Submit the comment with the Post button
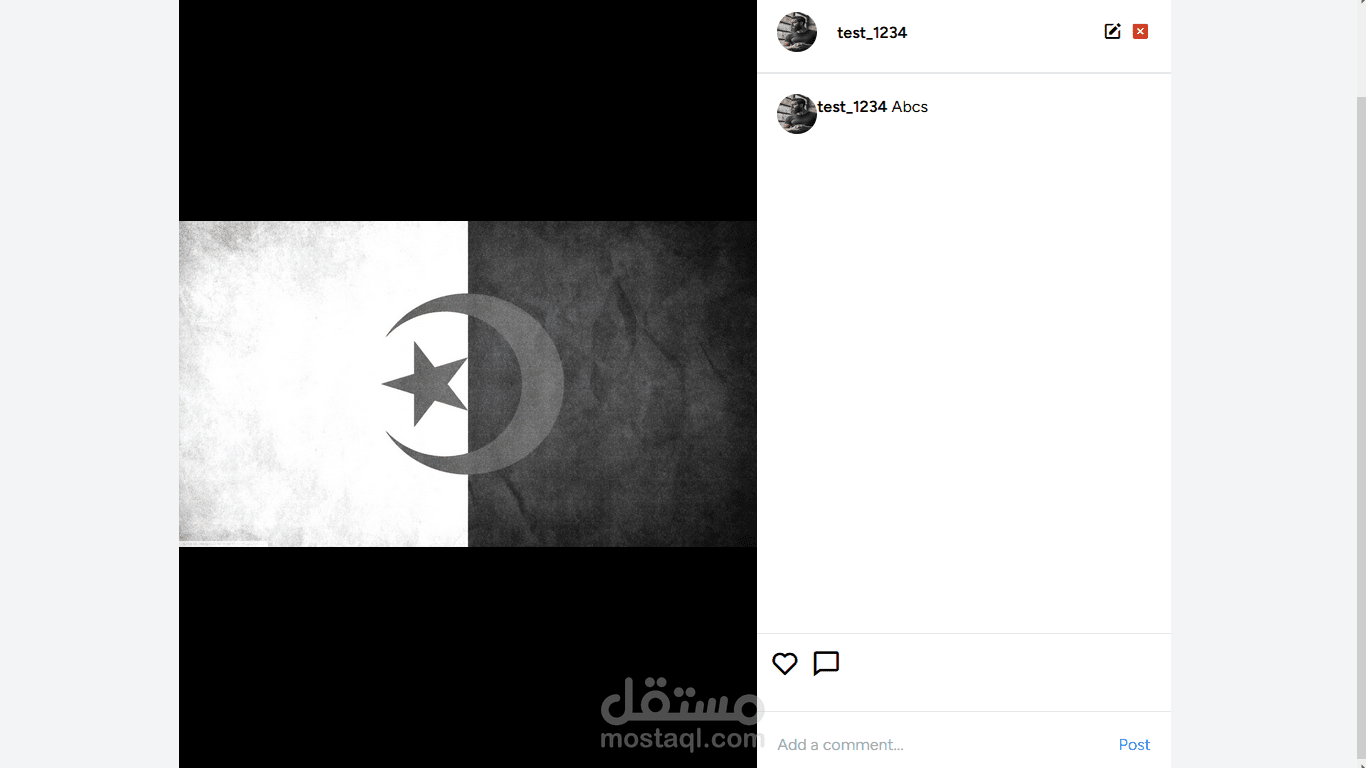The width and height of the screenshot is (1366, 768). pyautogui.click(x=1134, y=744)
